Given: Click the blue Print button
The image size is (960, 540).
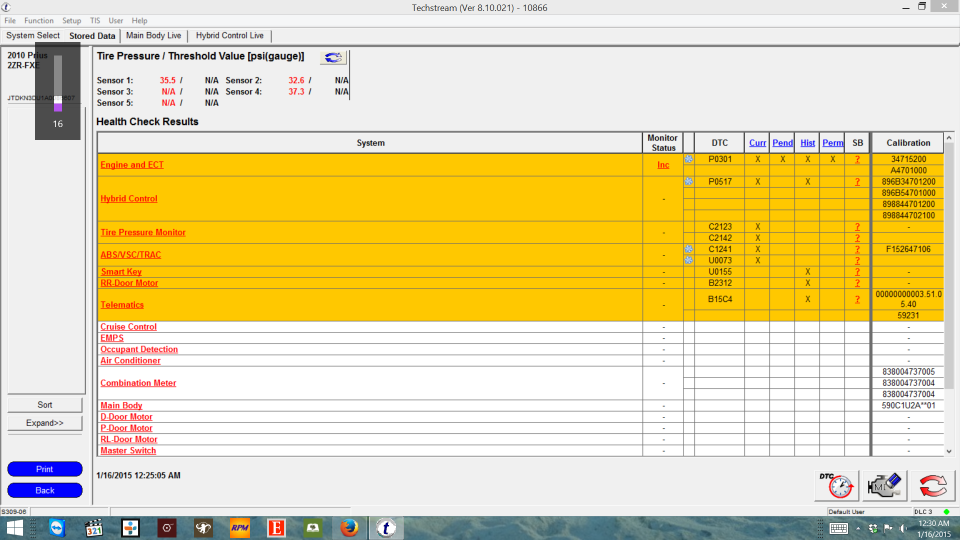Looking at the screenshot, I should (45, 469).
